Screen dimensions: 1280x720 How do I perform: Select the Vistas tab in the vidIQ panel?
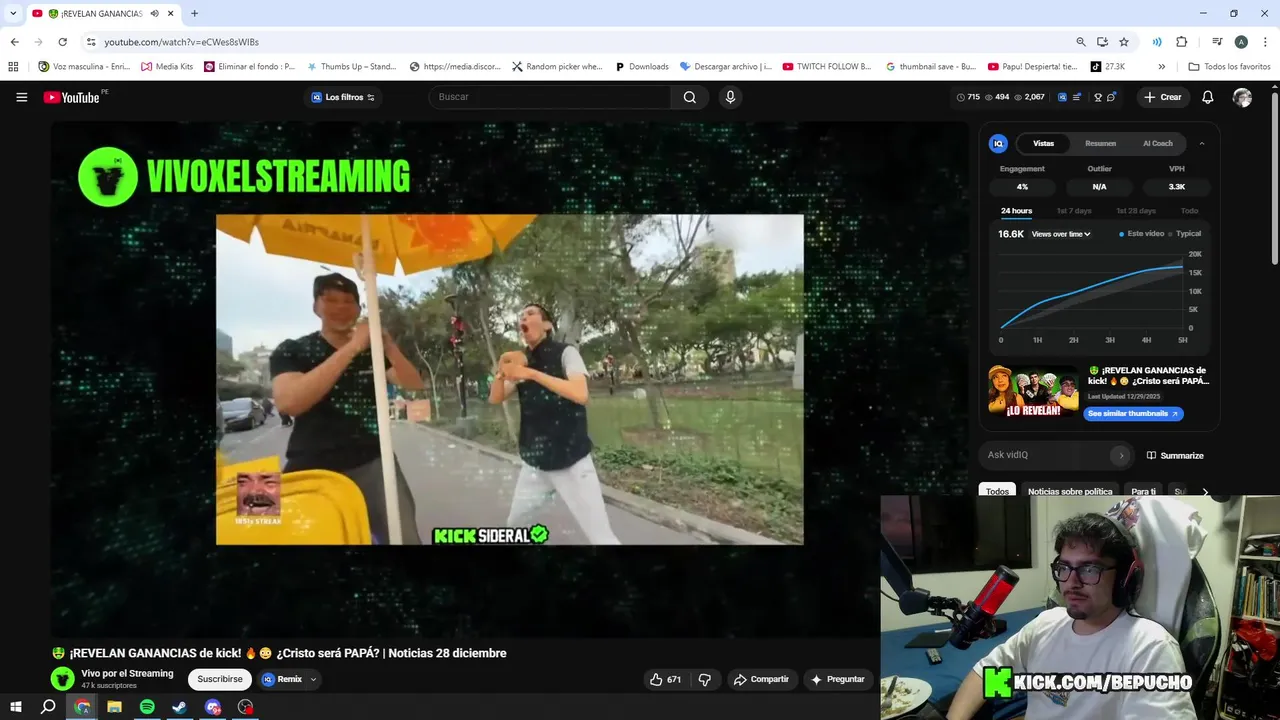1043,143
